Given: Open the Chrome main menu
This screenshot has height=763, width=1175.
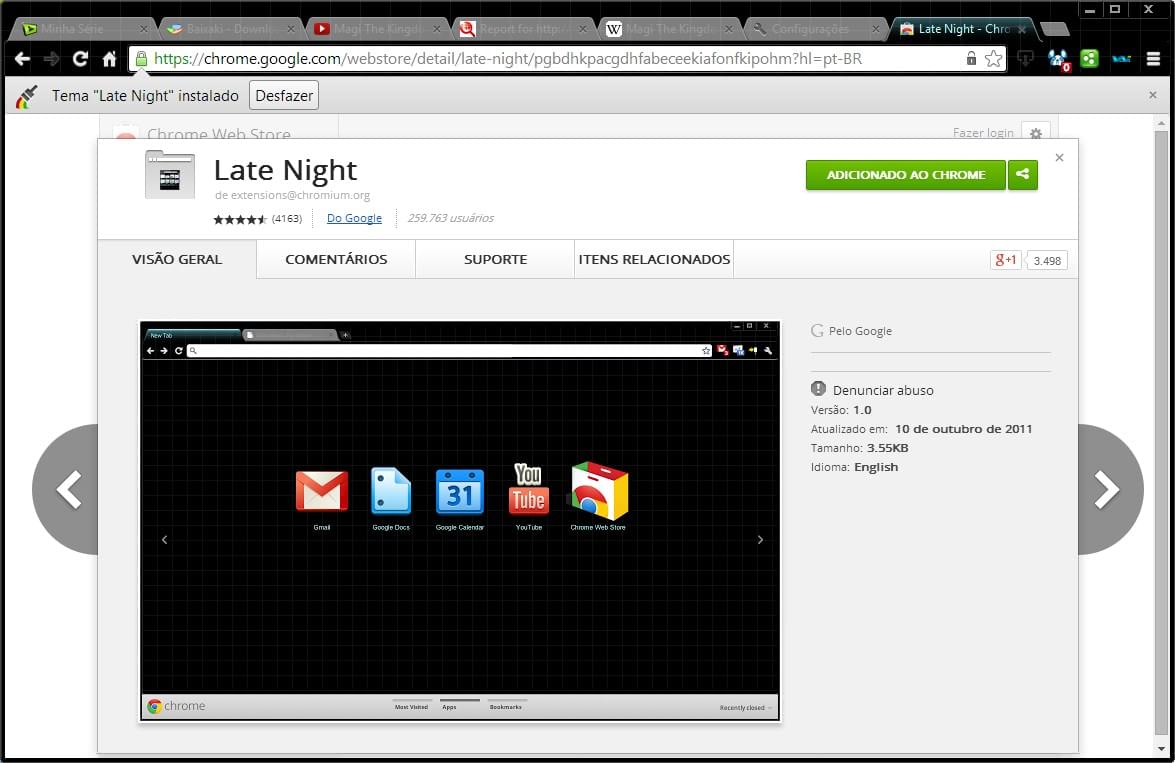Looking at the screenshot, I should (x=1153, y=58).
